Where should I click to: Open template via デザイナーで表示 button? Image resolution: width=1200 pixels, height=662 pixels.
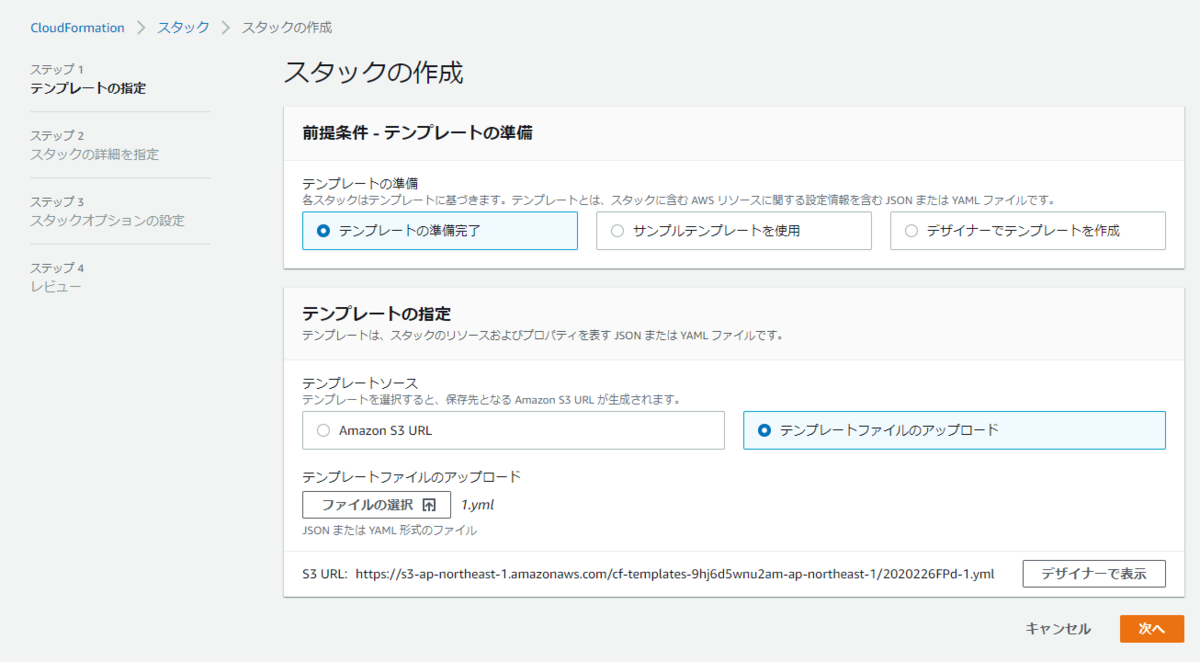pyautogui.click(x=1093, y=573)
